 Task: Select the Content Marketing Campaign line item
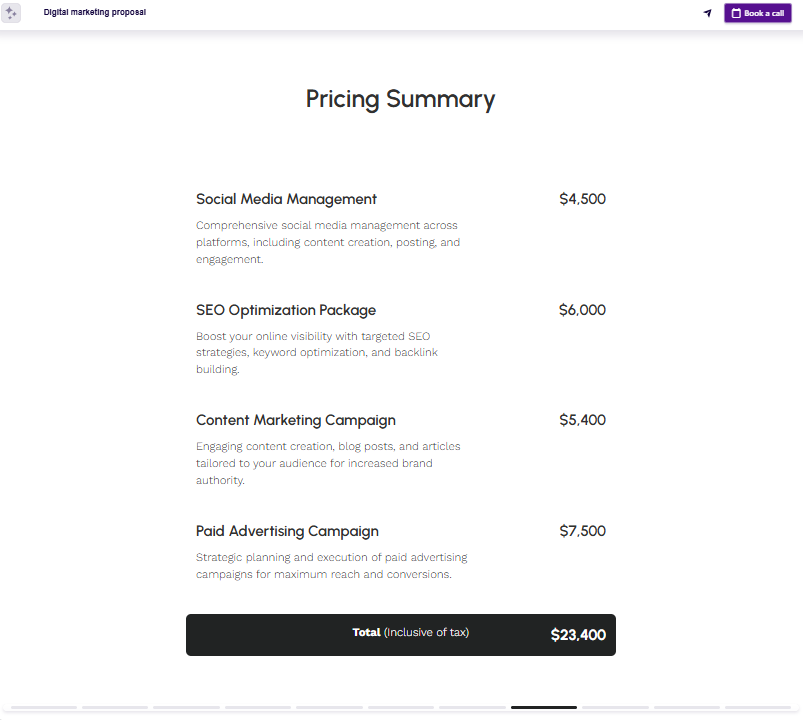pyautogui.click(x=295, y=420)
